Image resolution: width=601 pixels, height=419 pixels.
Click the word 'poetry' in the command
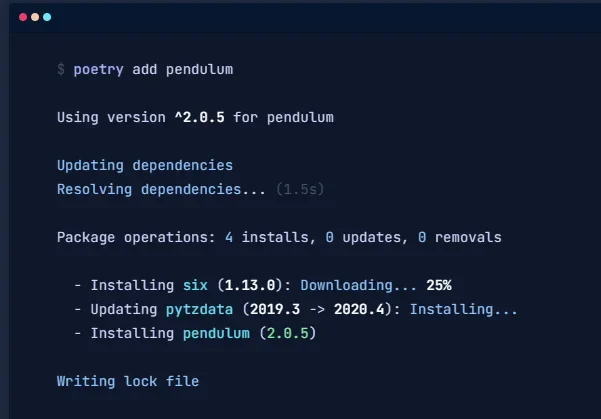[x=99, y=70]
